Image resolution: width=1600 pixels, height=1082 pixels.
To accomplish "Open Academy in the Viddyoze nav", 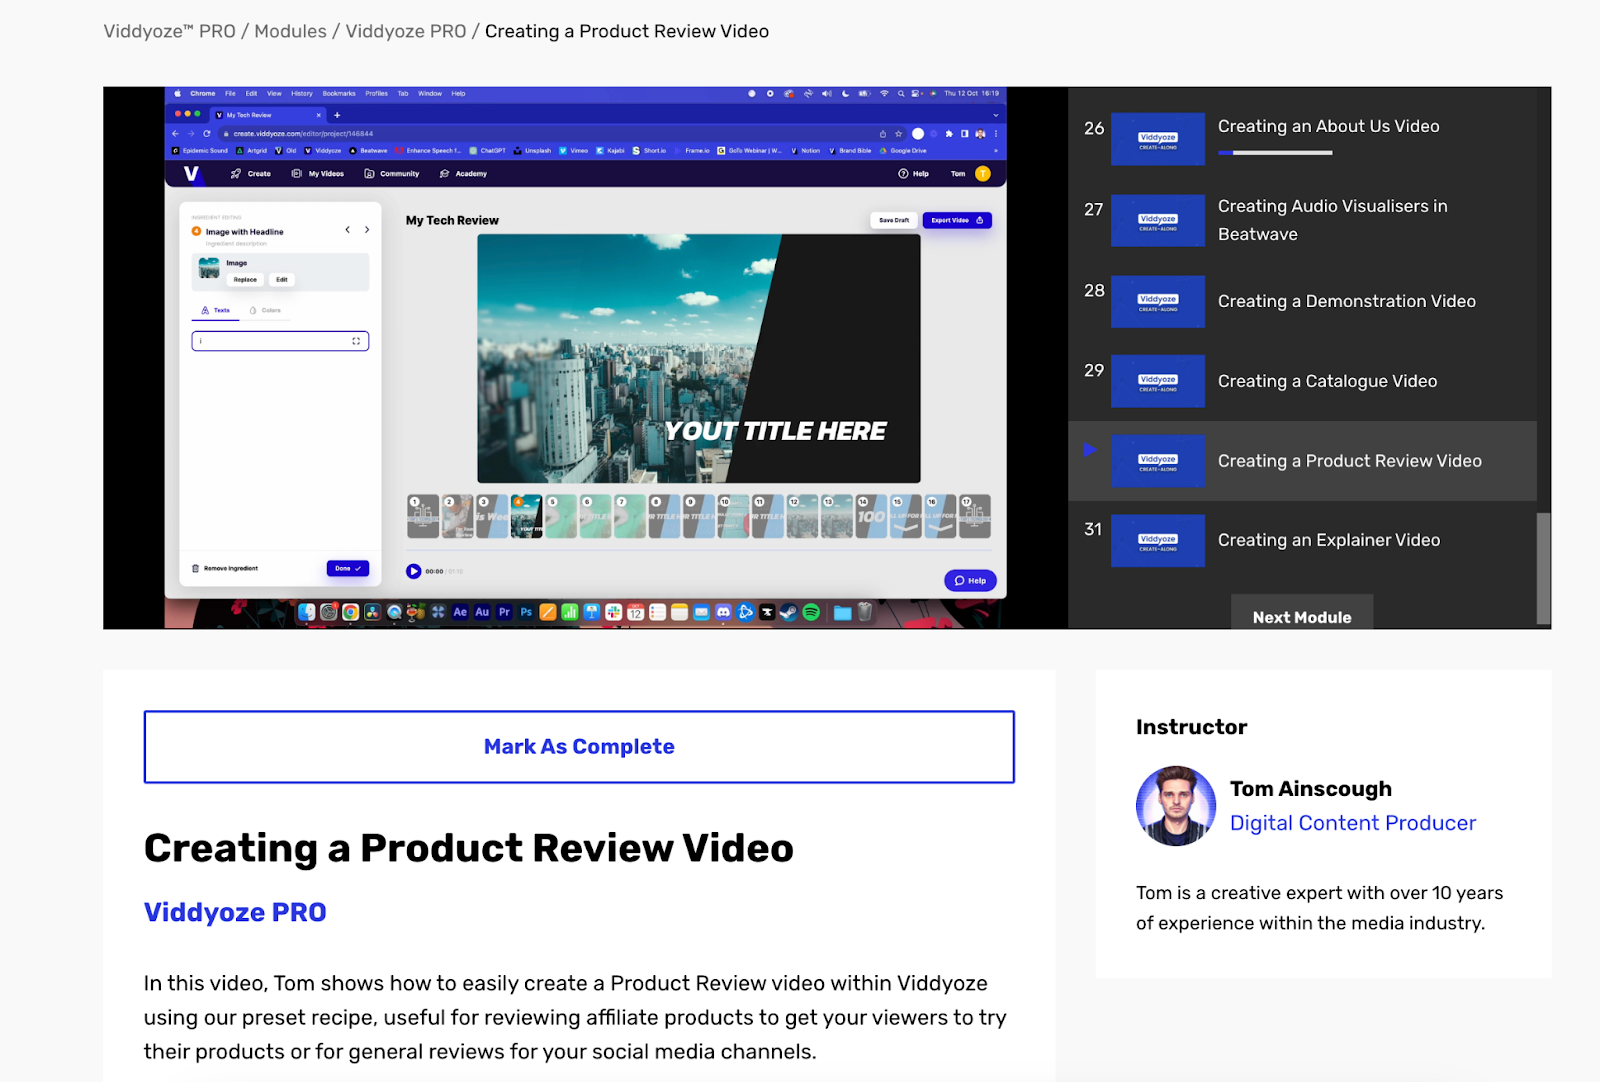I will [x=463, y=174].
